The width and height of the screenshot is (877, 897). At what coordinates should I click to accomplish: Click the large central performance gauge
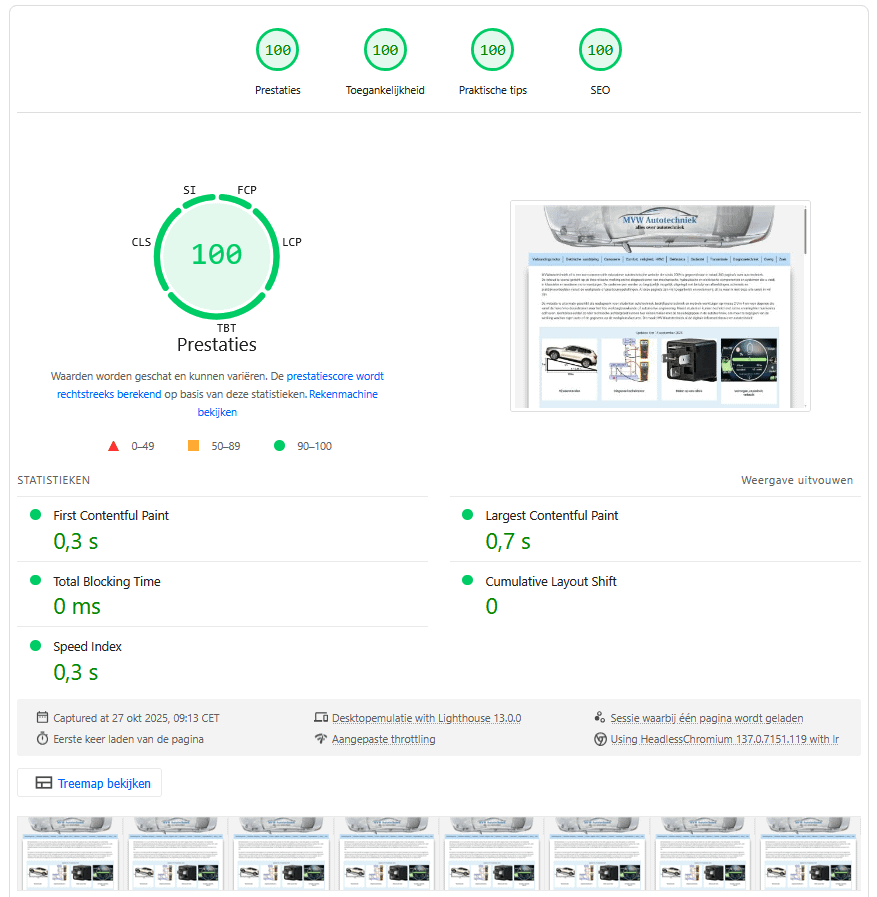click(x=217, y=255)
